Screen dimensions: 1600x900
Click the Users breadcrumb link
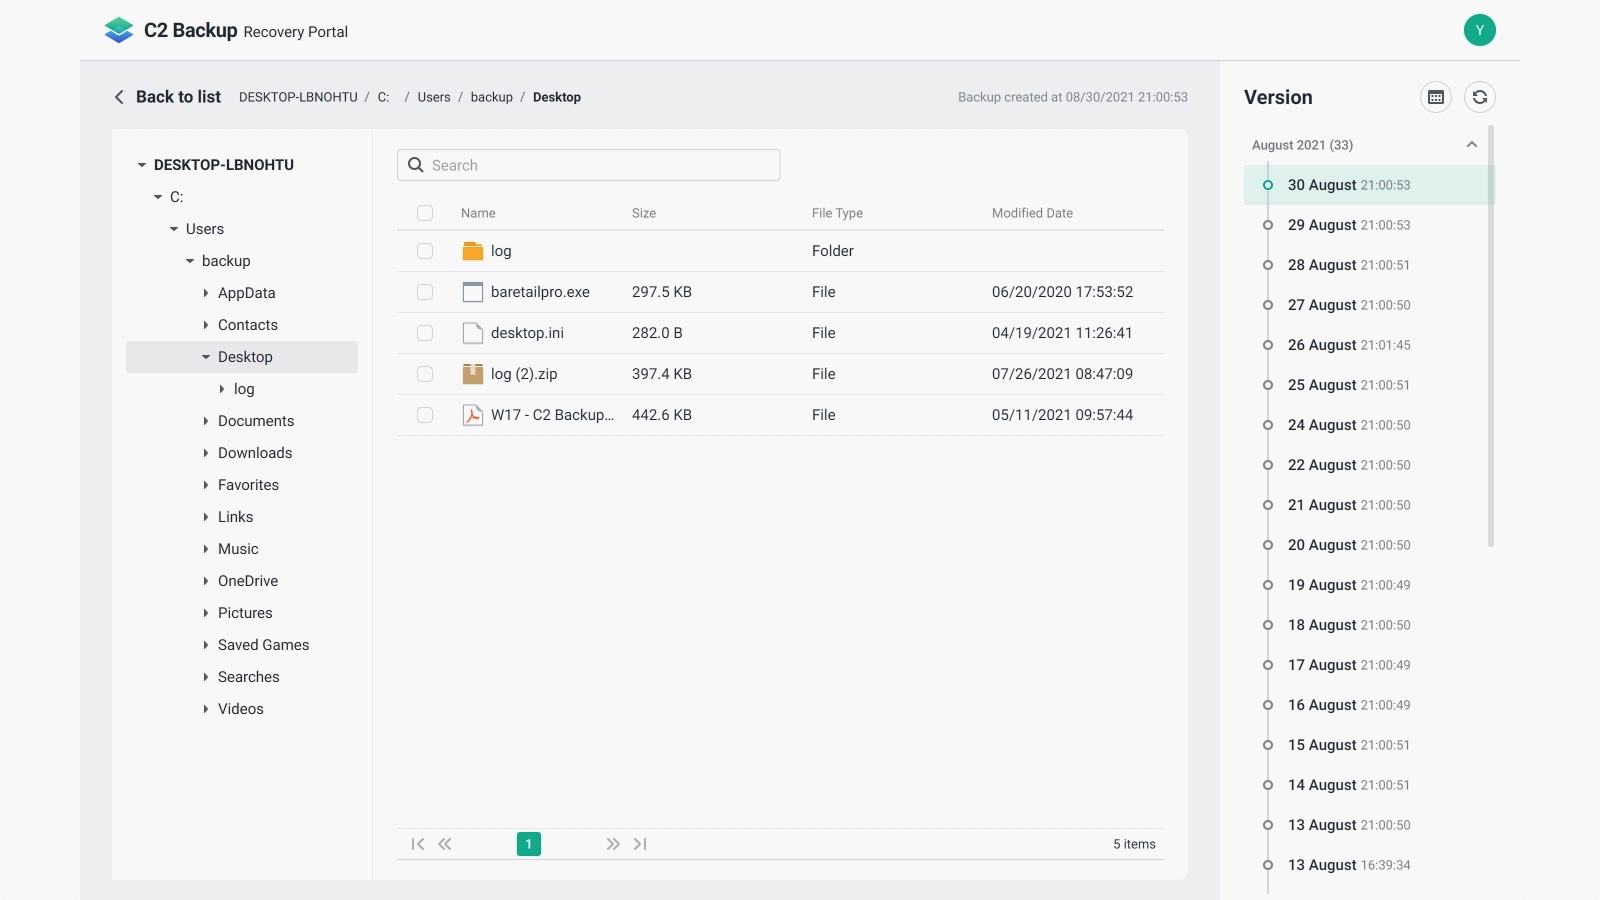[434, 97]
